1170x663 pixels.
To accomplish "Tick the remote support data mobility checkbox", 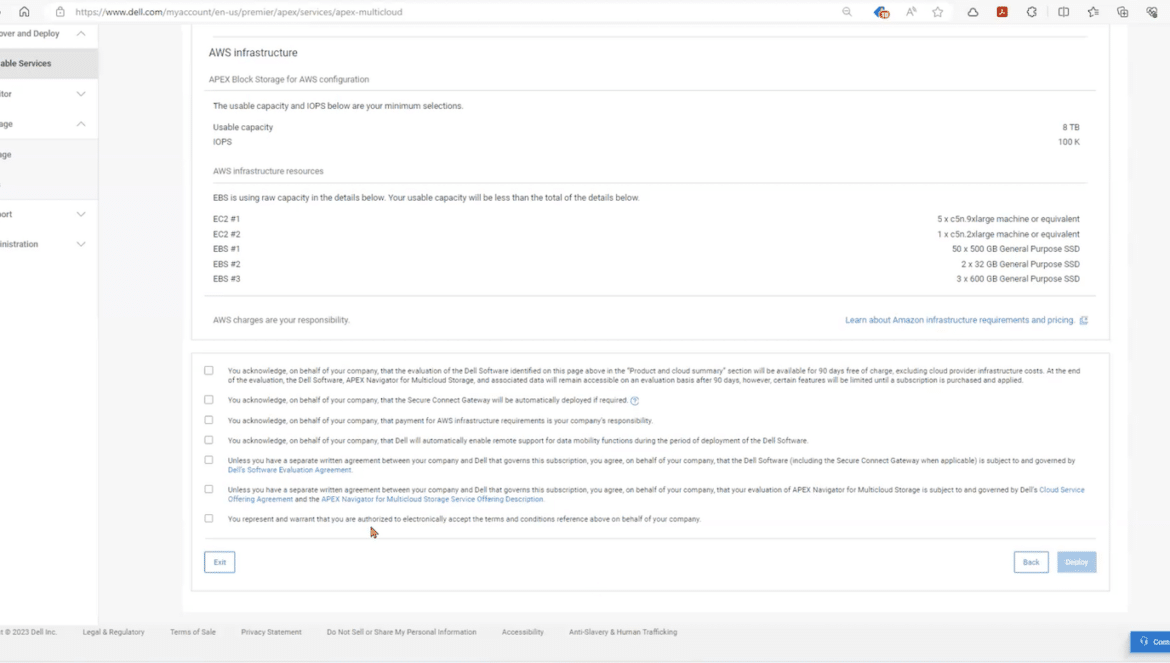I will click(209, 440).
